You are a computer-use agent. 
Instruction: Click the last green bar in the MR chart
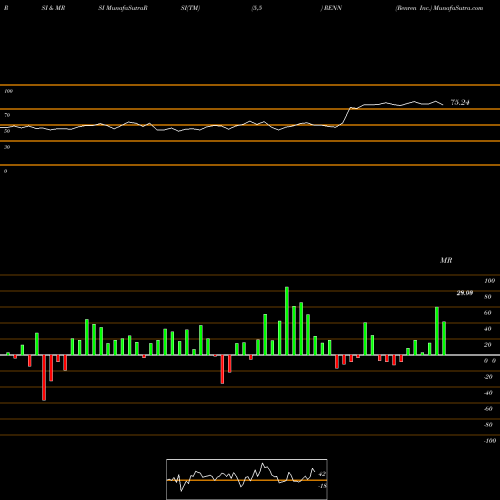point(444,338)
